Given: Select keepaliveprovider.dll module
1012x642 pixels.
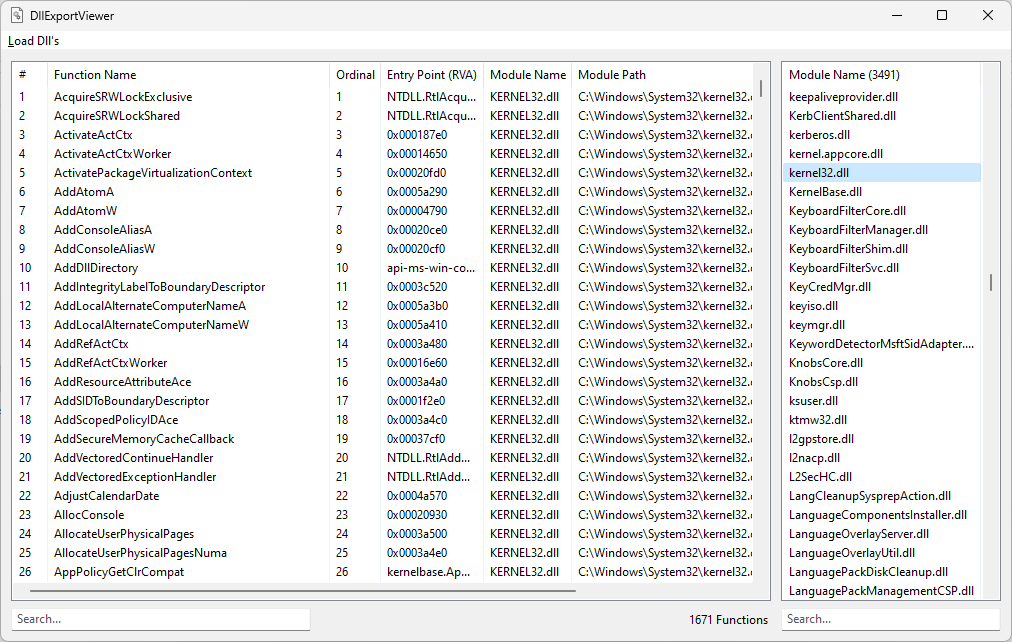Looking at the screenshot, I should [x=882, y=97].
